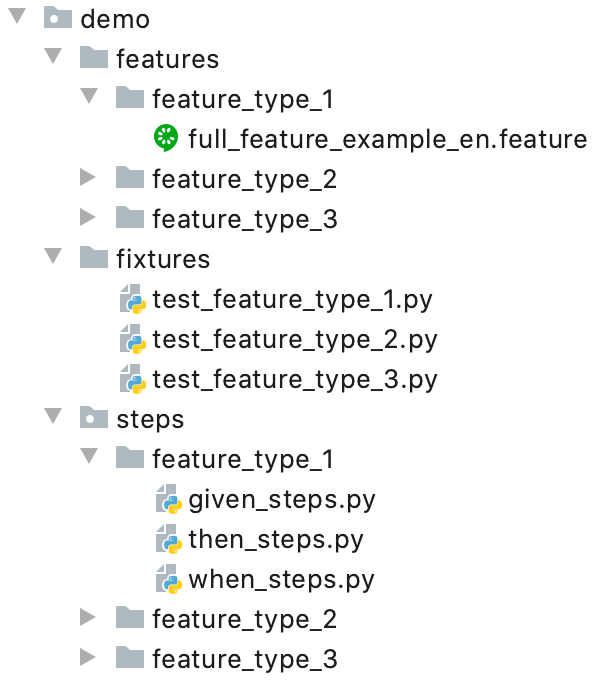Collapse the demo root folder
Image resolution: width=594 pixels, height=680 pixels.
(x=17, y=16)
